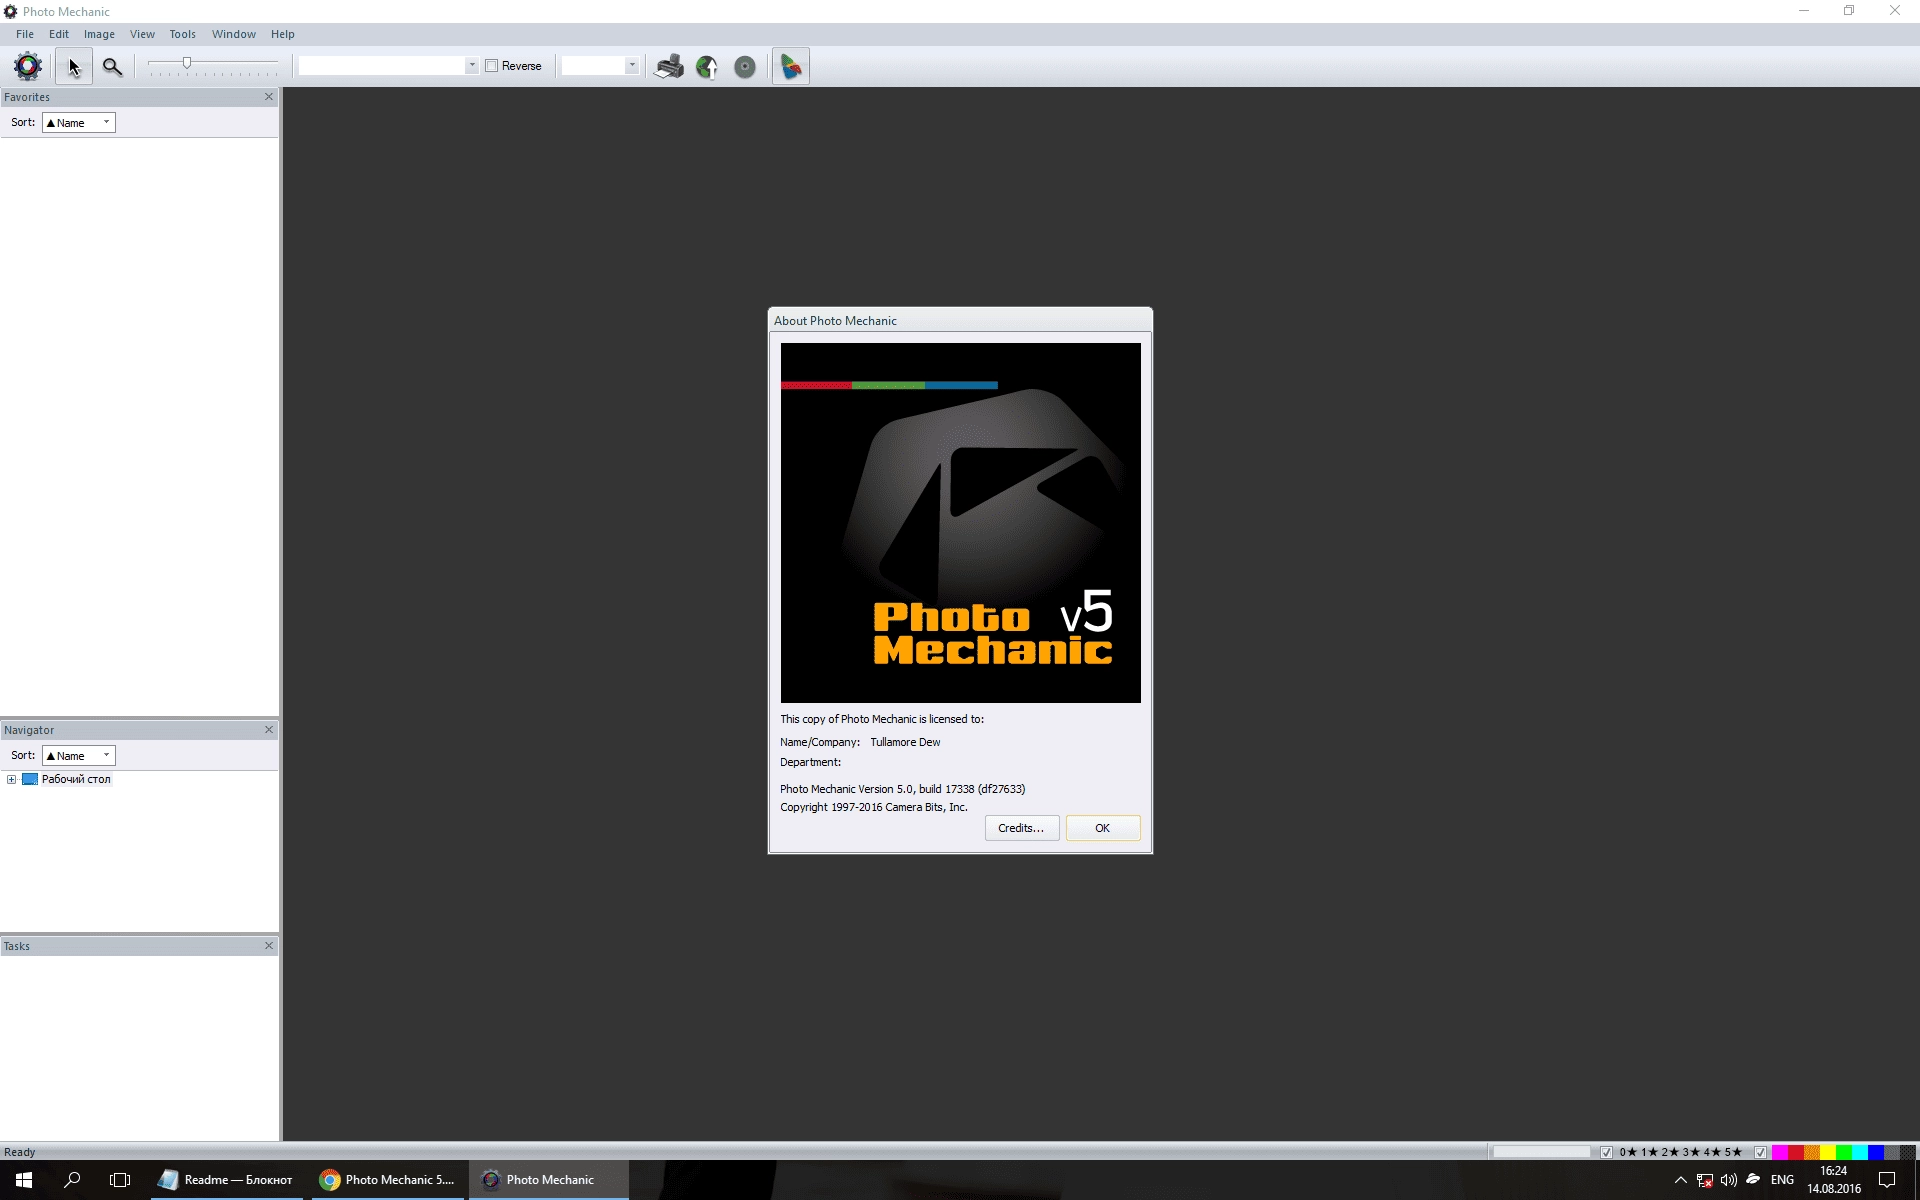Click the 2 star rating filter
The height and width of the screenshot is (1200, 1920).
[x=1670, y=1152]
